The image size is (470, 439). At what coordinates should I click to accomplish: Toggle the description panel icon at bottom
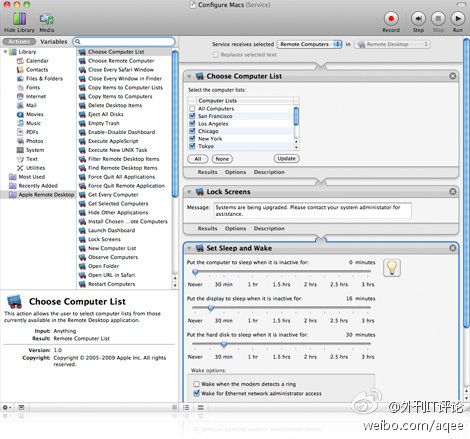pyautogui.click(x=21, y=407)
